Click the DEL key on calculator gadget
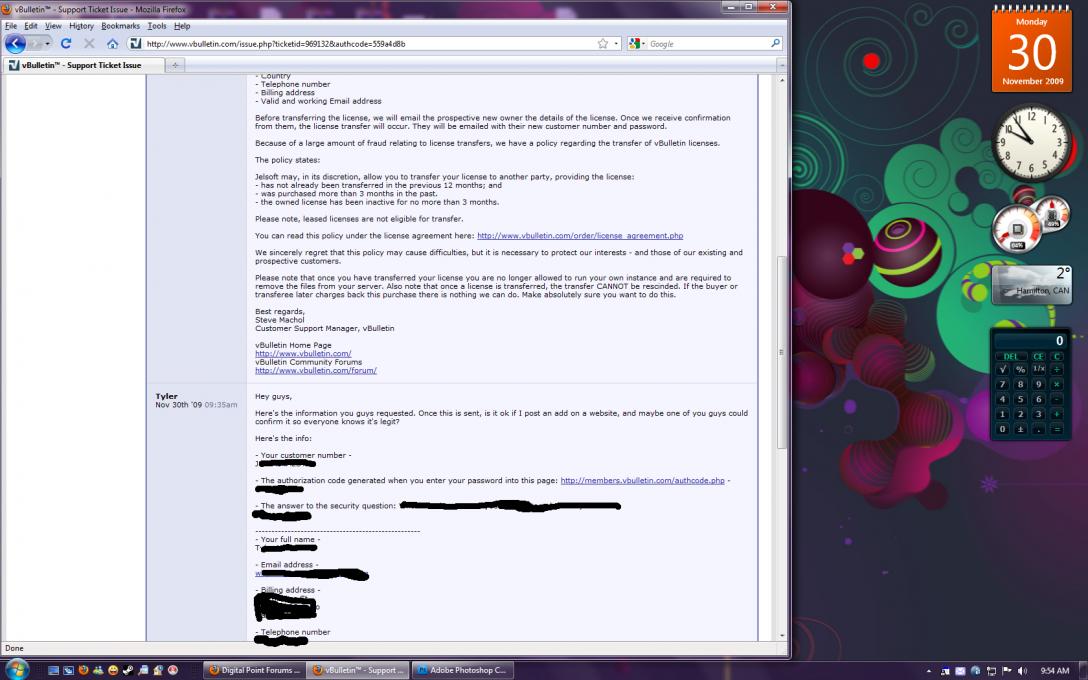This screenshot has width=1088, height=680. 1011,356
